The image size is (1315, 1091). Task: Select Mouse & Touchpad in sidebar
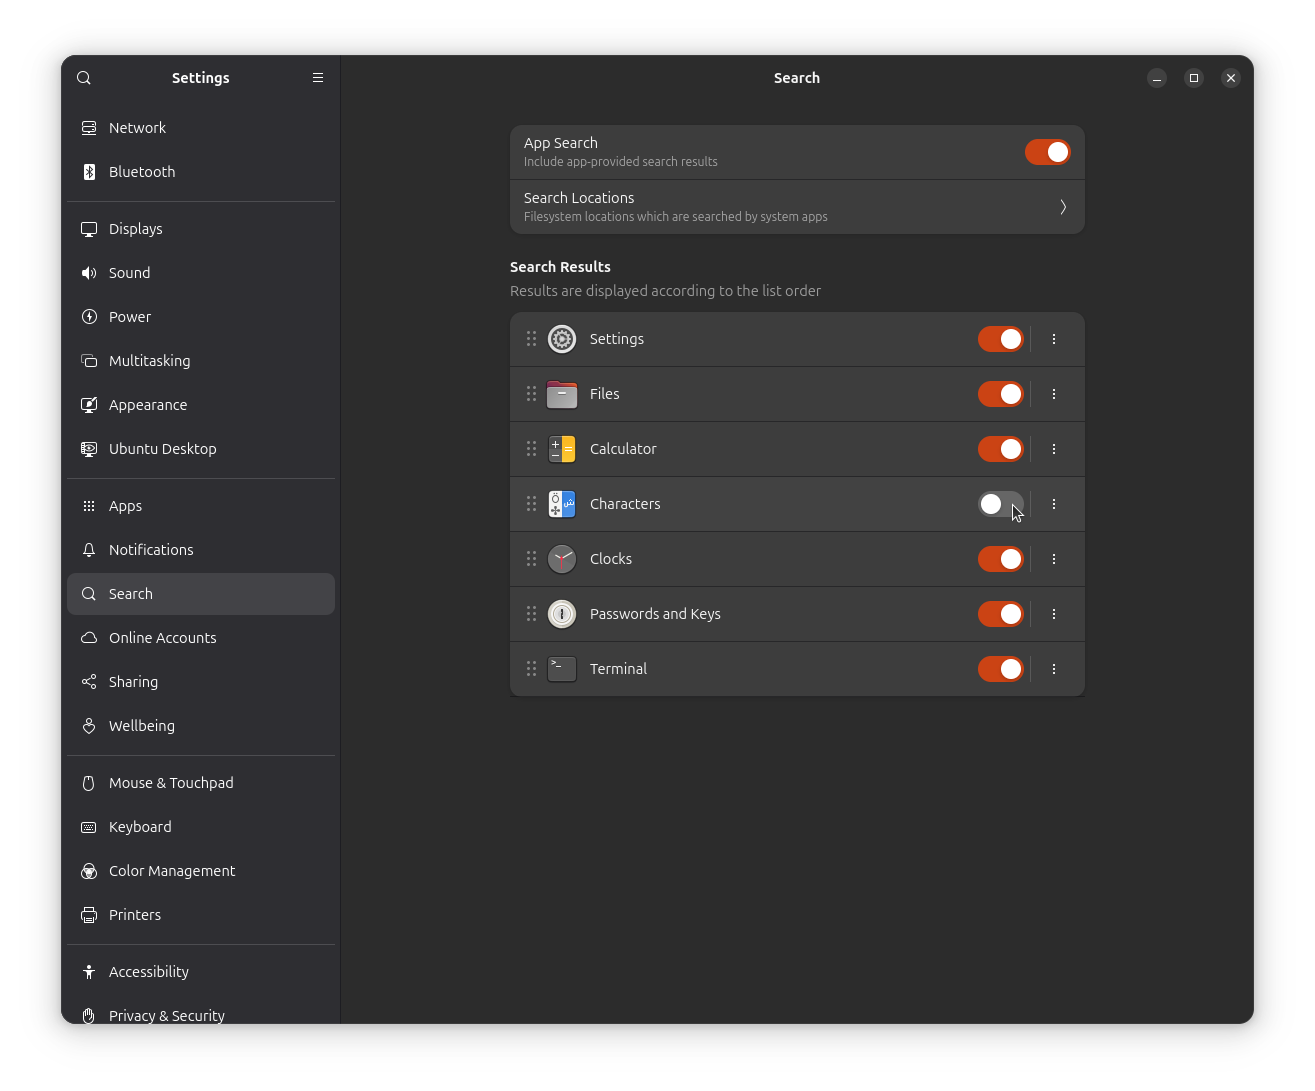tap(171, 783)
